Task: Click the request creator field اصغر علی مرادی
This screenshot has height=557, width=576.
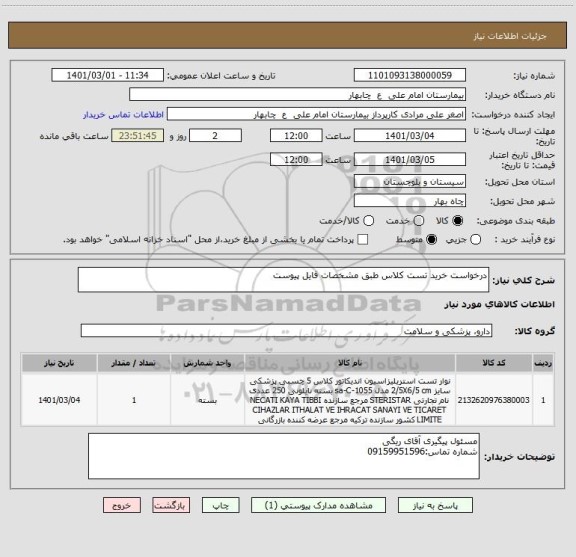Action: (316, 115)
